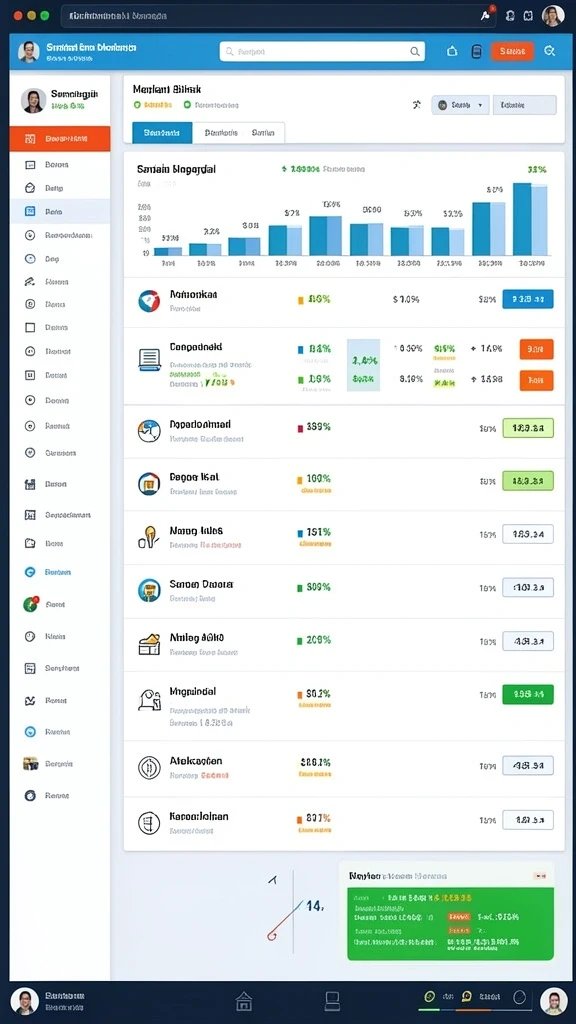Switch to the middle tab beside the blue tab
This screenshot has height=1024, width=576.
click(x=221, y=133)
